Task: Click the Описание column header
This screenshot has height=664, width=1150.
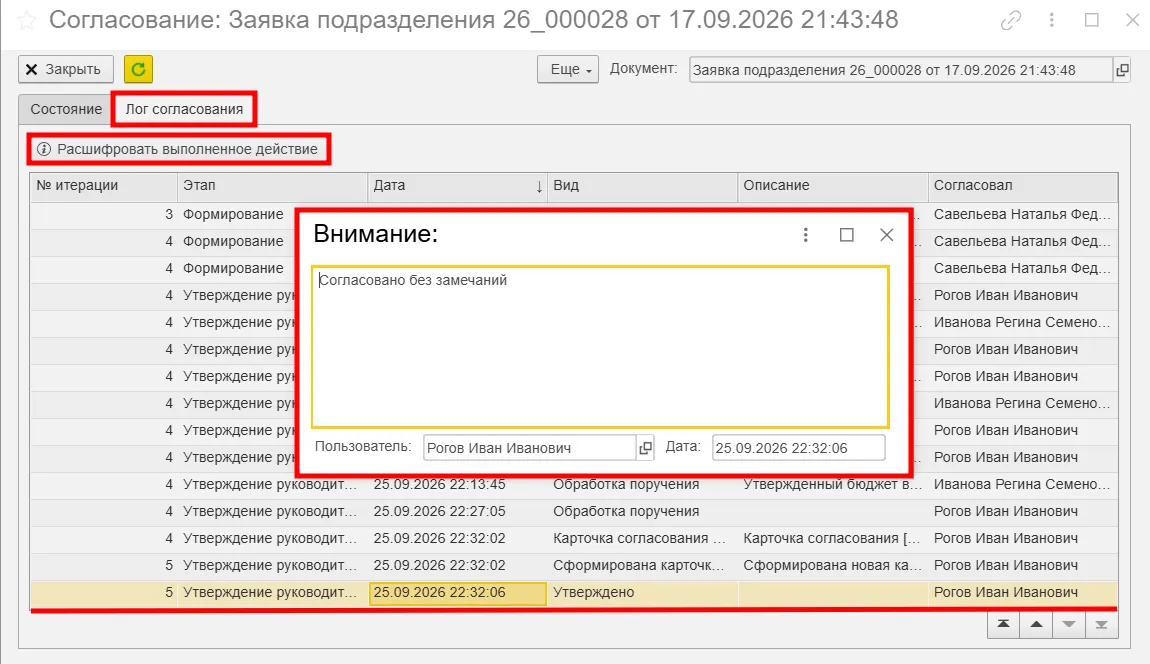Action: coord(832,186)
